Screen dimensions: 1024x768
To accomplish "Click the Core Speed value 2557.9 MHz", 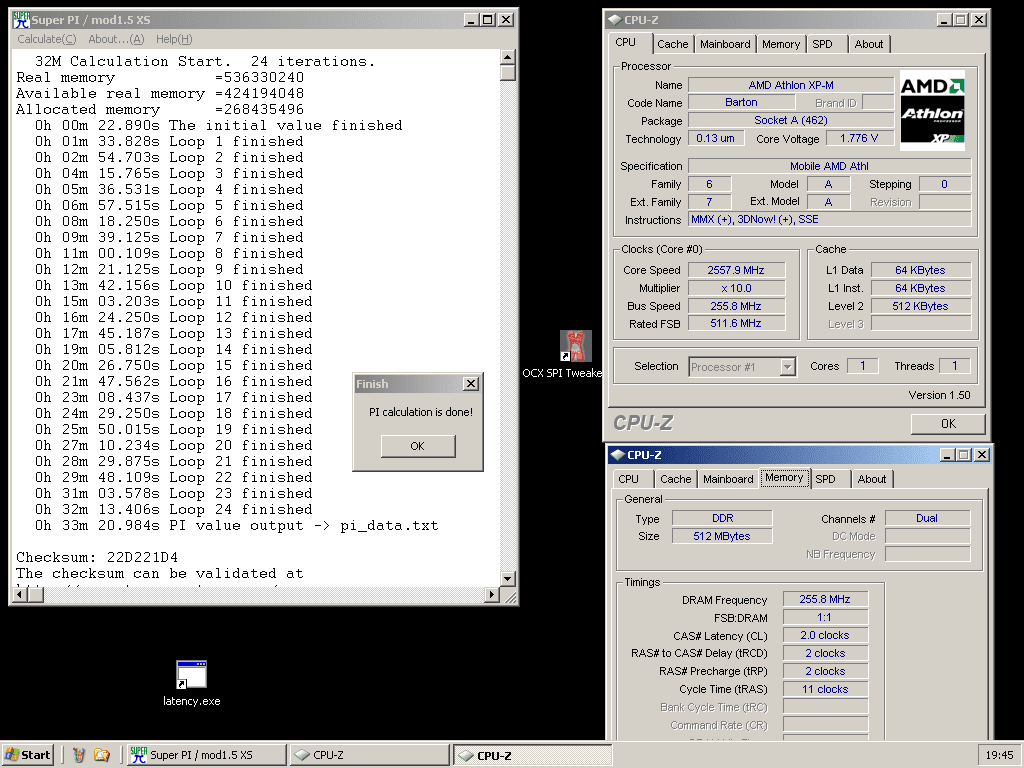I will pos(736,270).
